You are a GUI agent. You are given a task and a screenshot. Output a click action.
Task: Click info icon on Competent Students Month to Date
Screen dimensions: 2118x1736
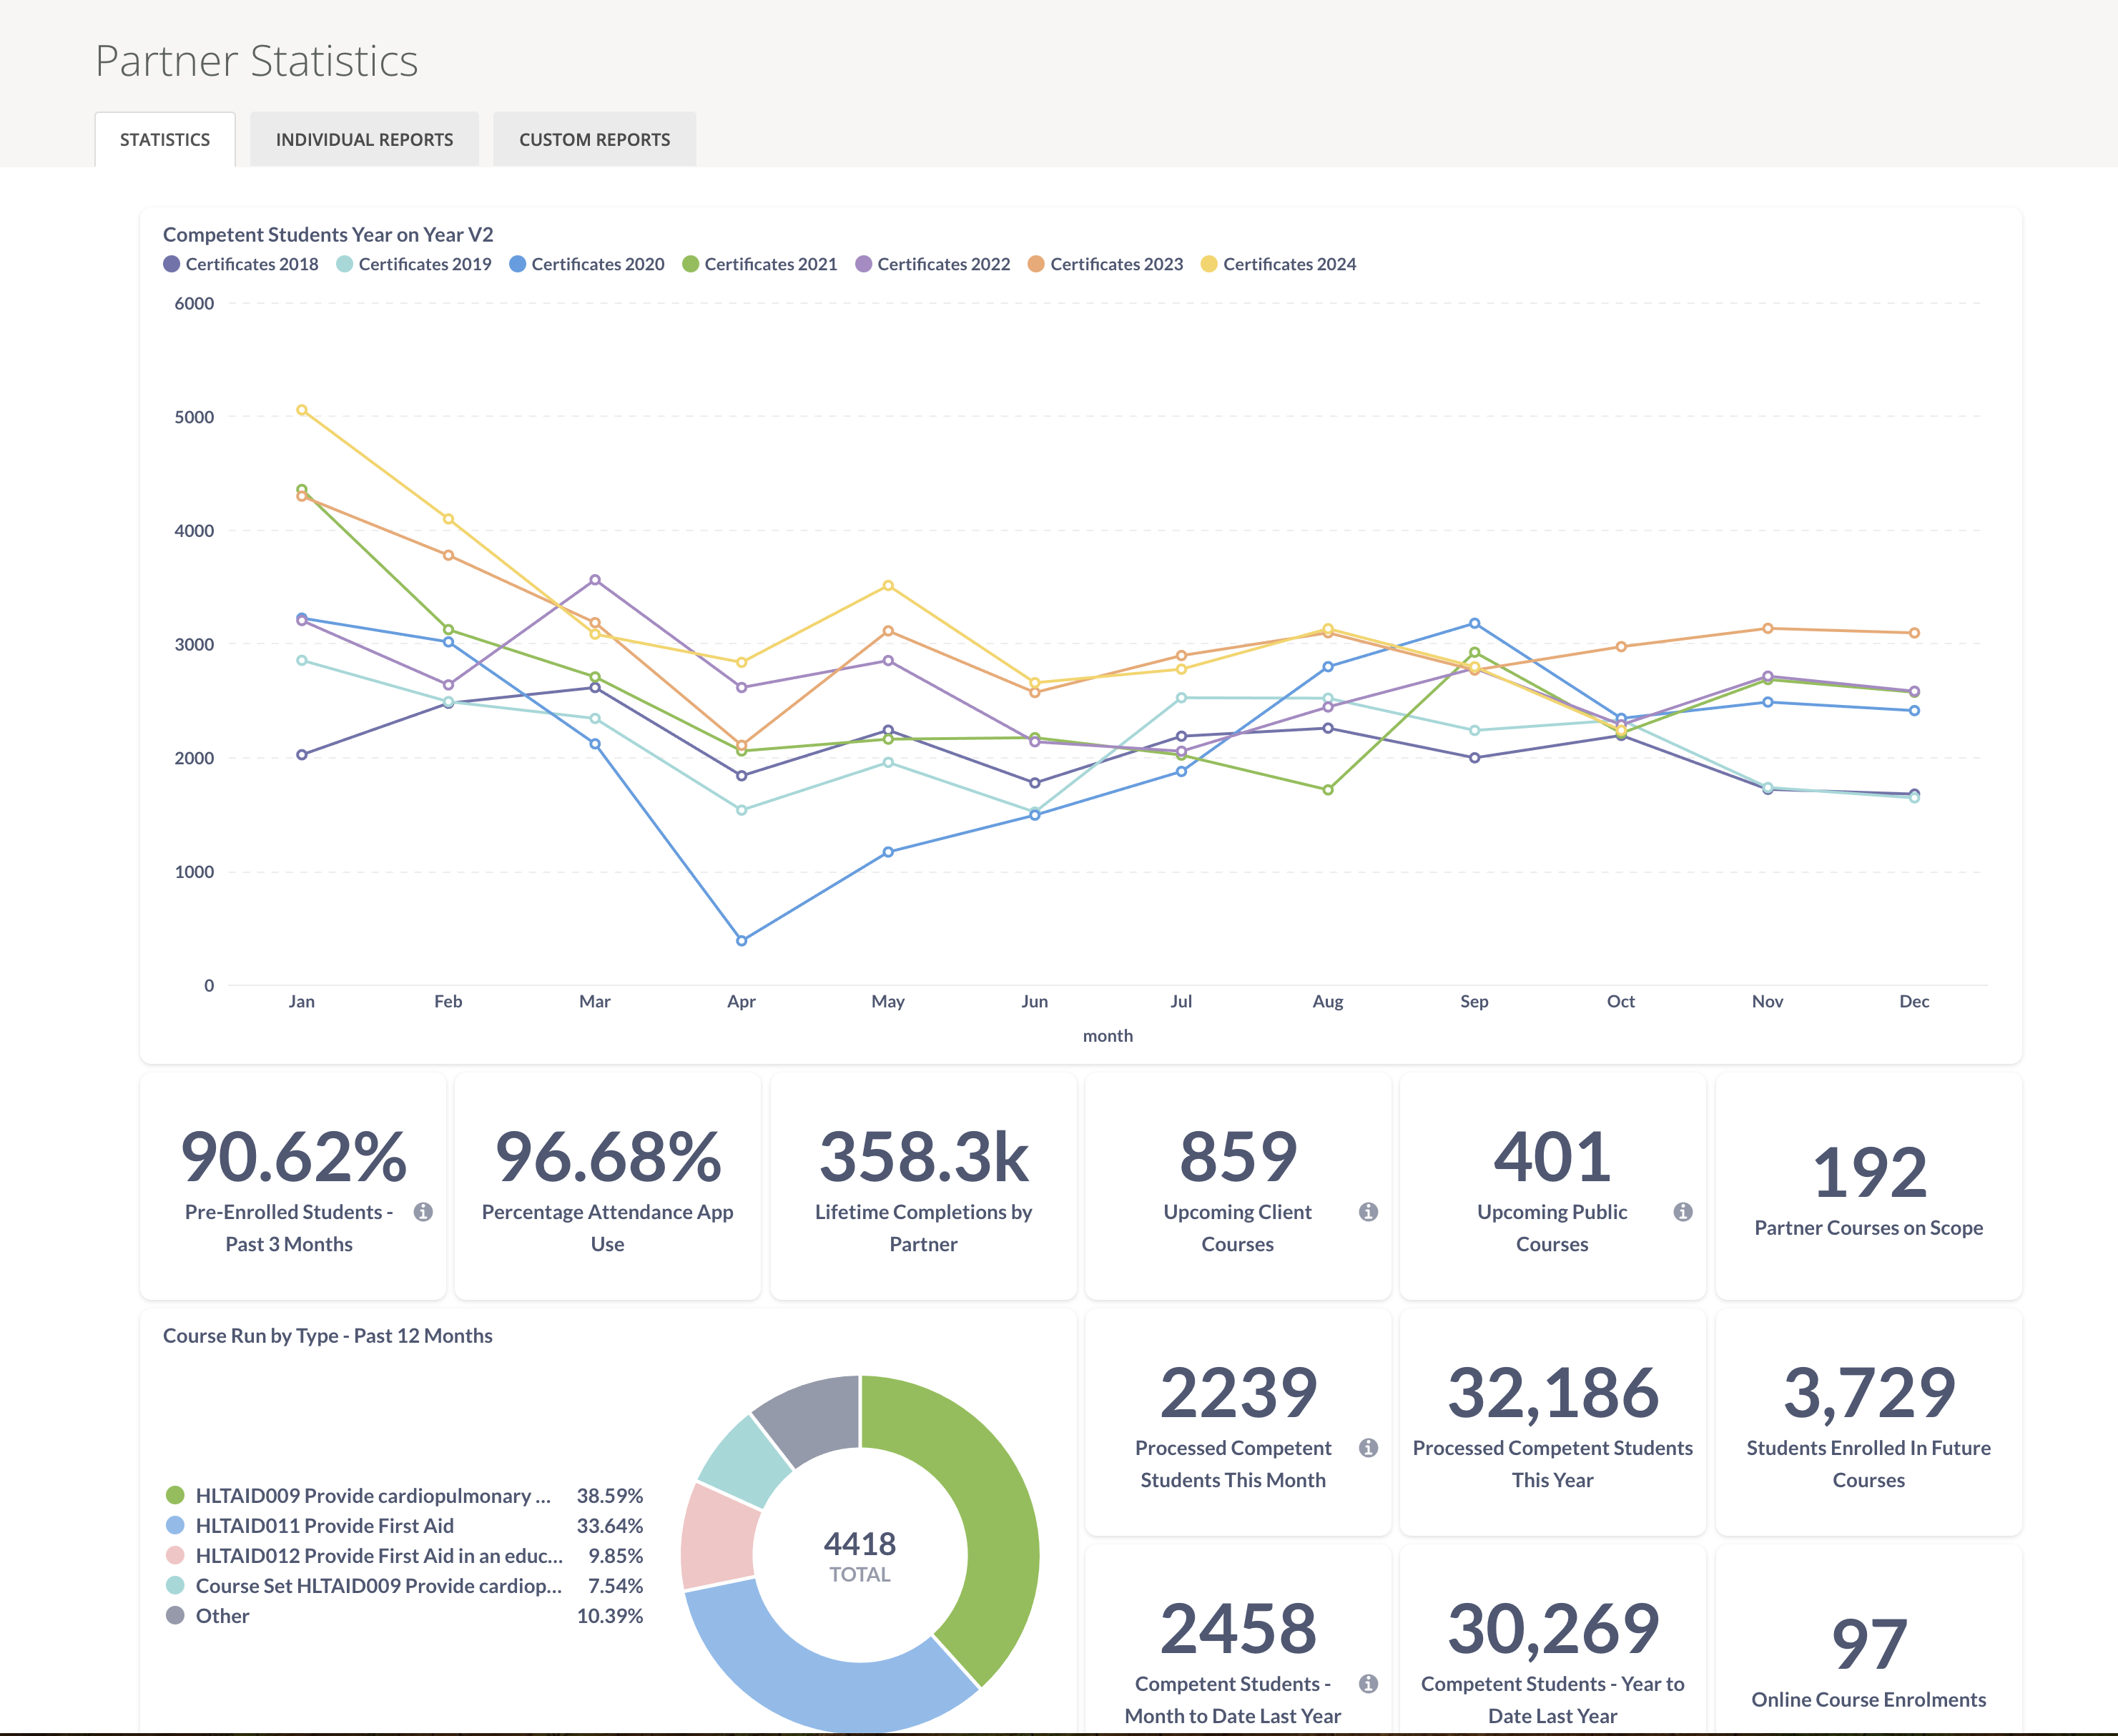(x=1369, y=1684)
